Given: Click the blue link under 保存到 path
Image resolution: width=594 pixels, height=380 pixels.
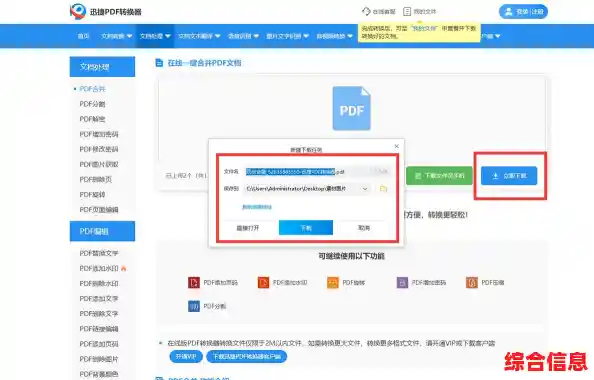Looking at the screenshot, I should click(257, 207).
